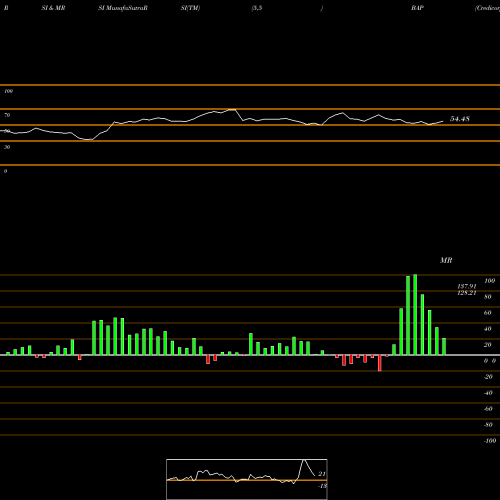The width and height of the screenshot is (500, 500).
Task: Click the value 21 in mini chart
Action: 322,474
